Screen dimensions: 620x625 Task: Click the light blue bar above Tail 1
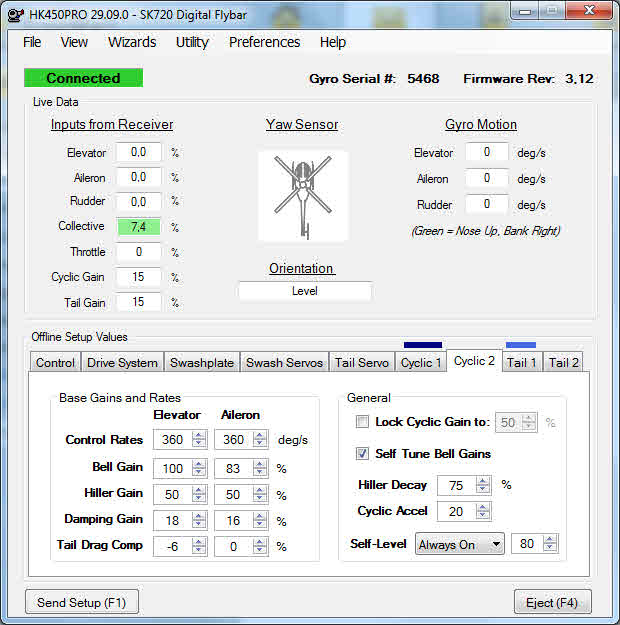(x=521, y=345)
